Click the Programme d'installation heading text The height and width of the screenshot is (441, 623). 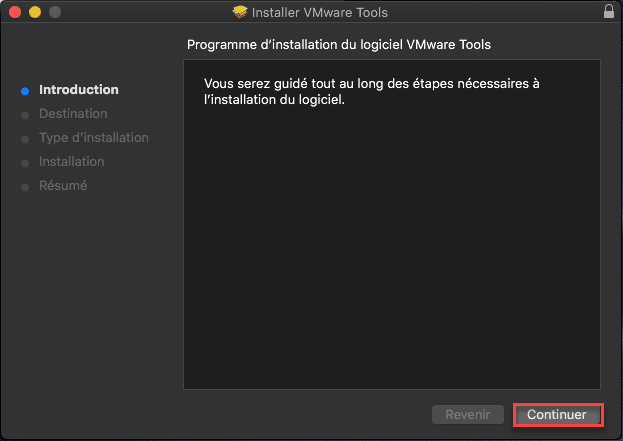pos(339,44)
